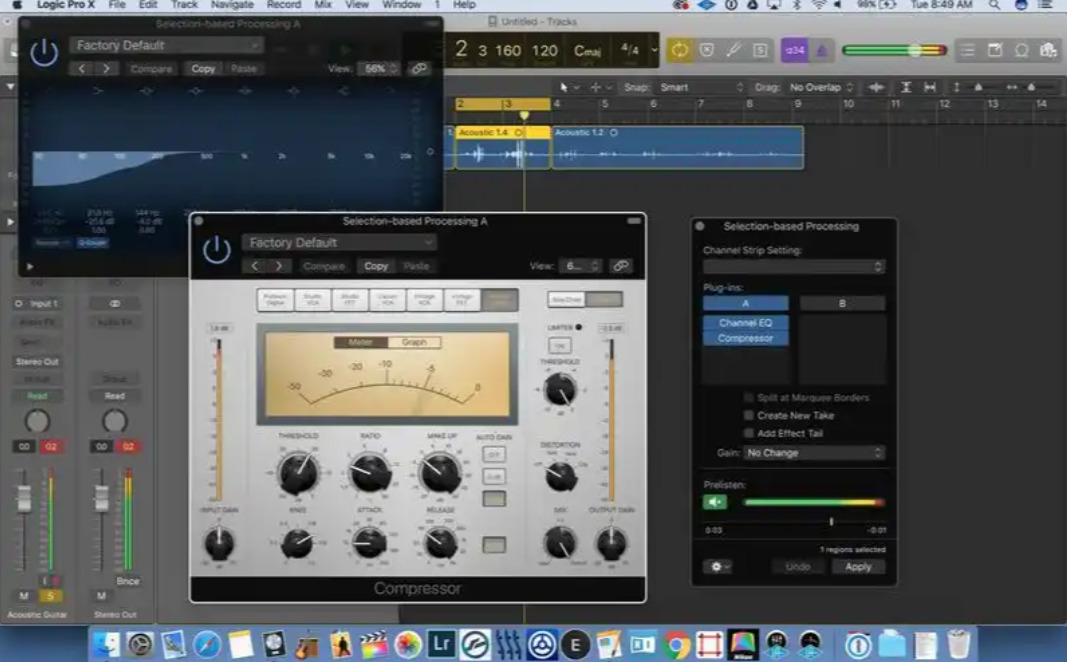Open the Mix menu in menu bar

(323, 5)
